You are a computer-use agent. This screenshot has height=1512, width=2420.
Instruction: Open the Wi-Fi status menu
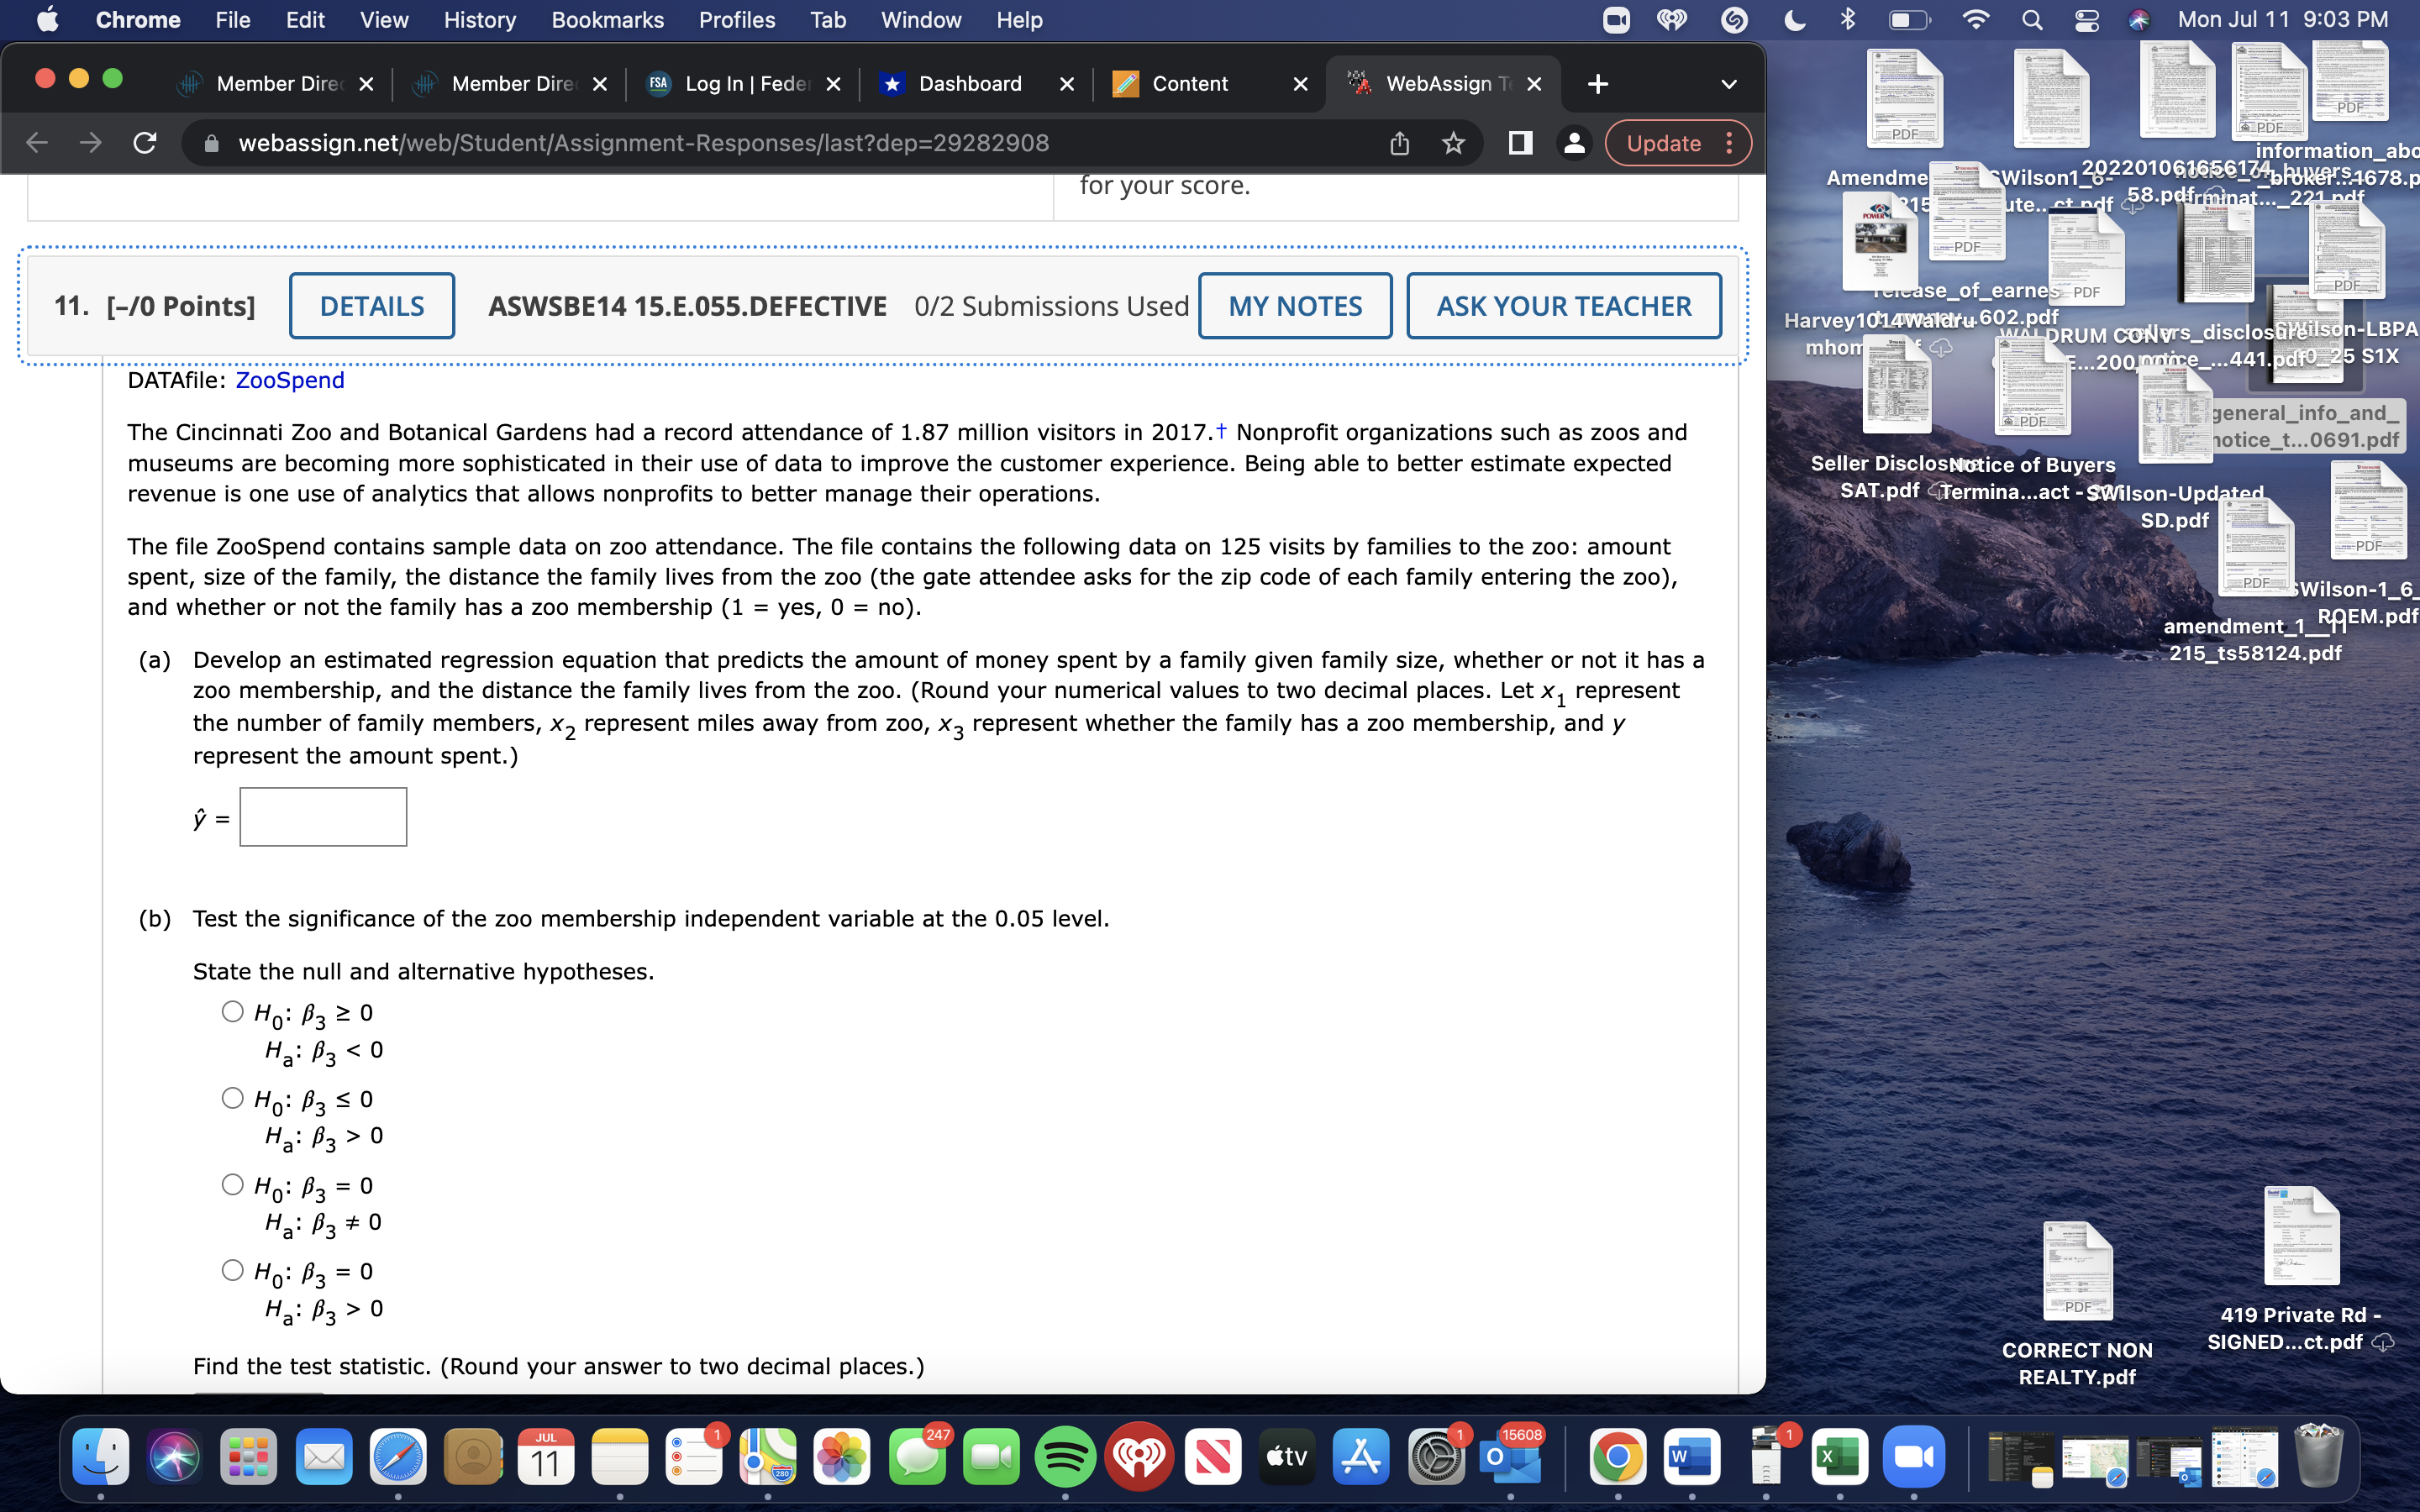click(x=1975, y=19)
